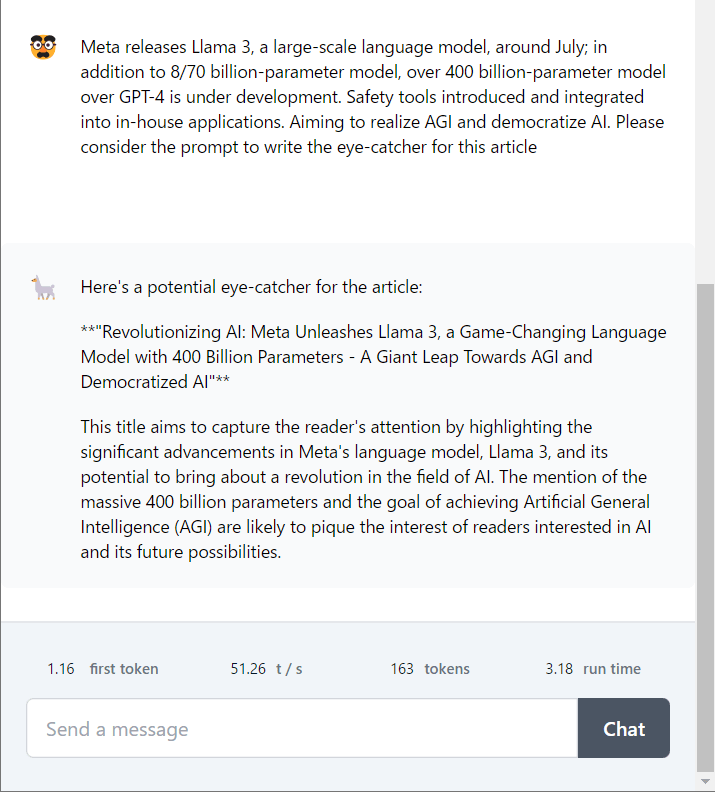
Task: Click the 3.18 run time value
Action: 559,669
